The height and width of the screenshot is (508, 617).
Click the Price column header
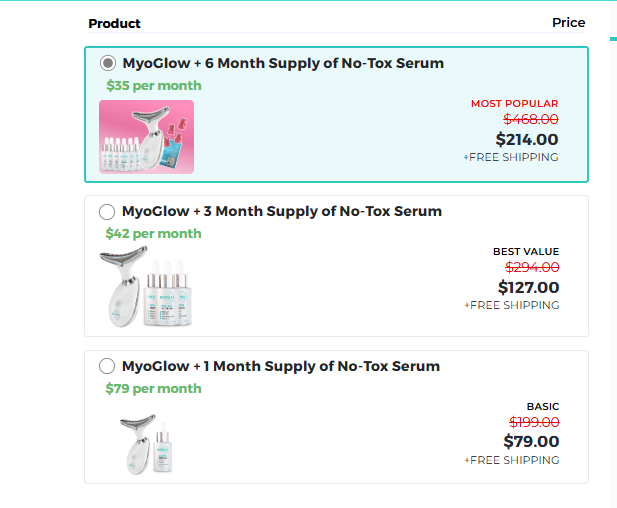point(568,22)
